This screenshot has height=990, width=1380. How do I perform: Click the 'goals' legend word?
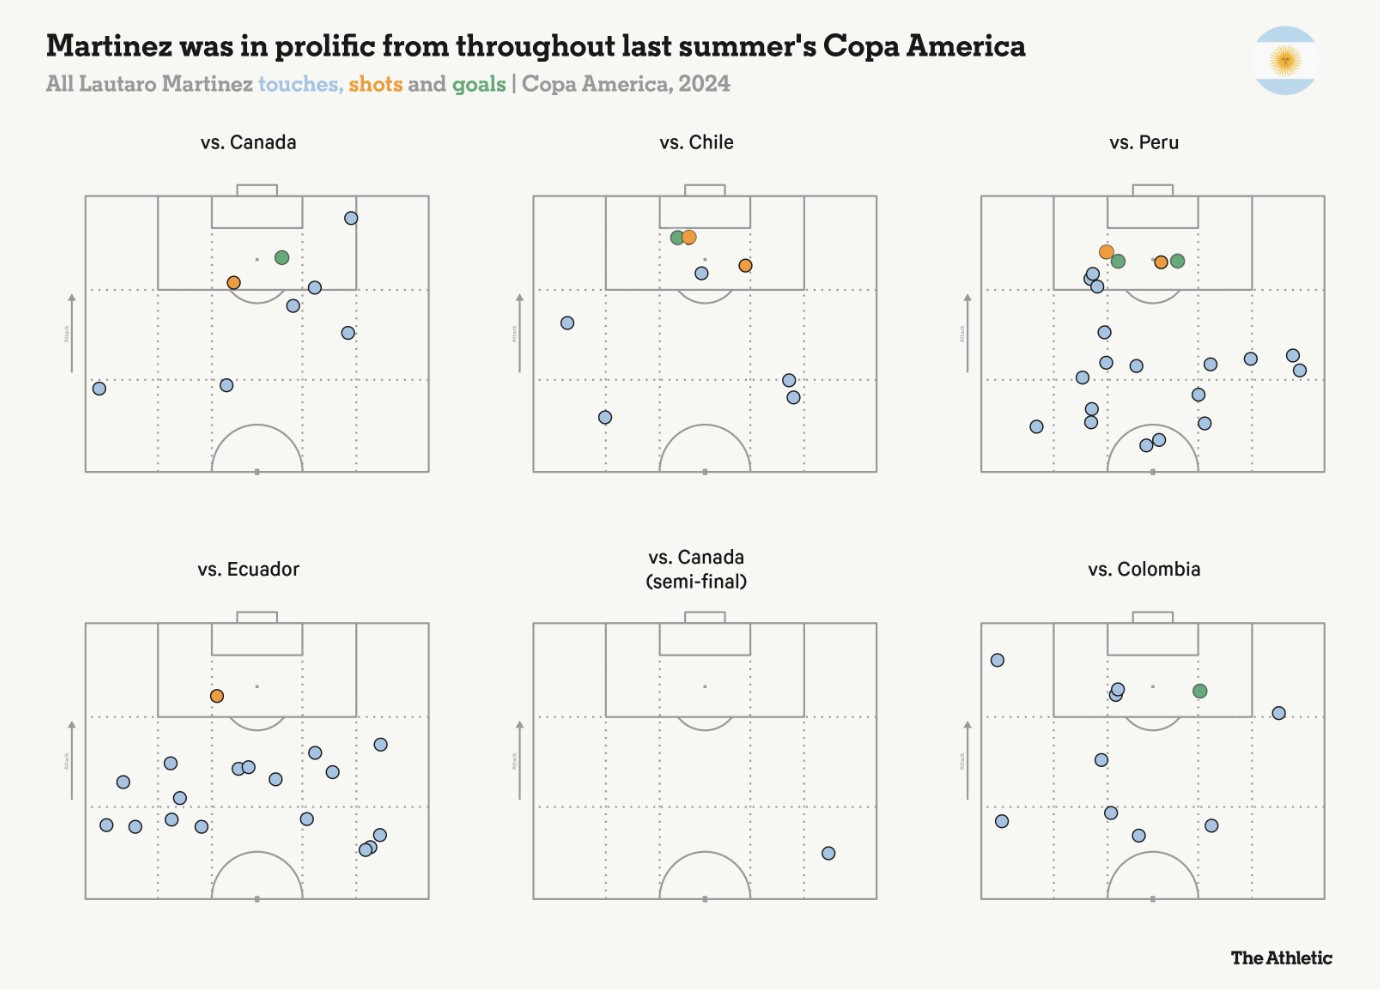[479, 85]
